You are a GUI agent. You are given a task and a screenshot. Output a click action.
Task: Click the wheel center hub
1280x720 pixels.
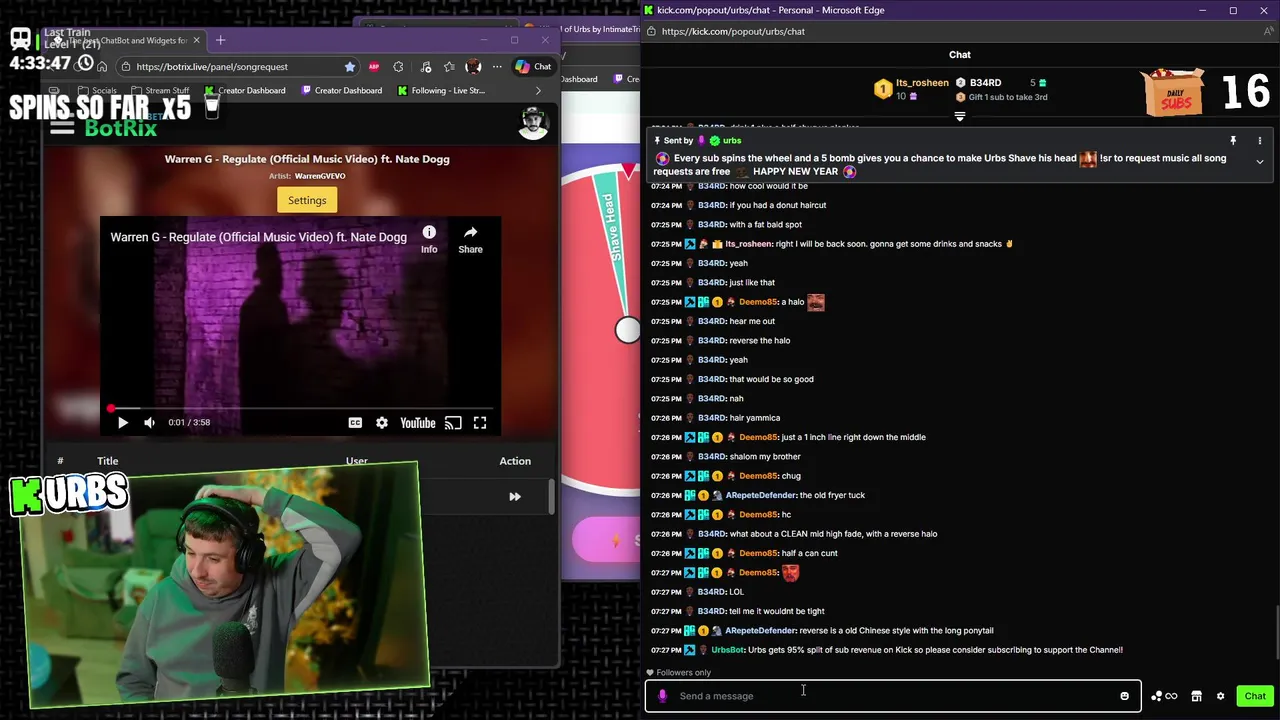point(628,330)
